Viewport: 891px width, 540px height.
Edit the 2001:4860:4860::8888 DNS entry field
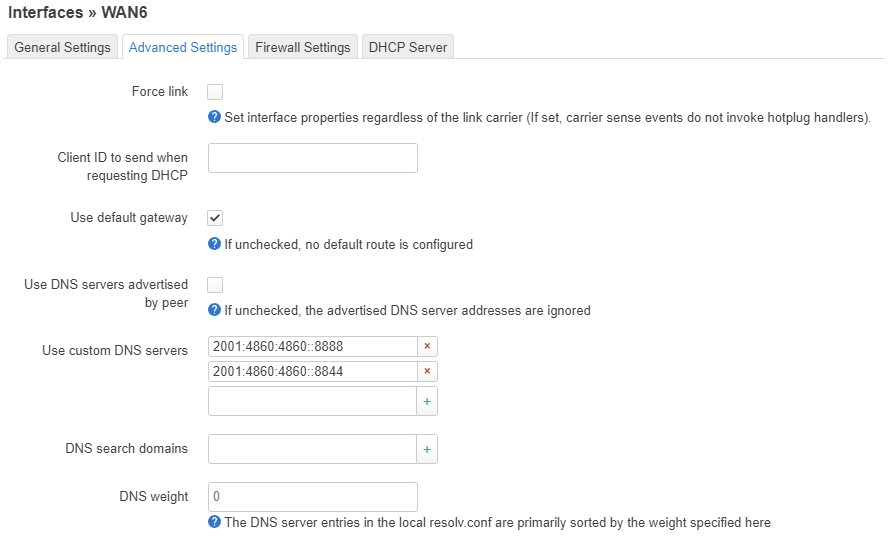pos(313,346)
